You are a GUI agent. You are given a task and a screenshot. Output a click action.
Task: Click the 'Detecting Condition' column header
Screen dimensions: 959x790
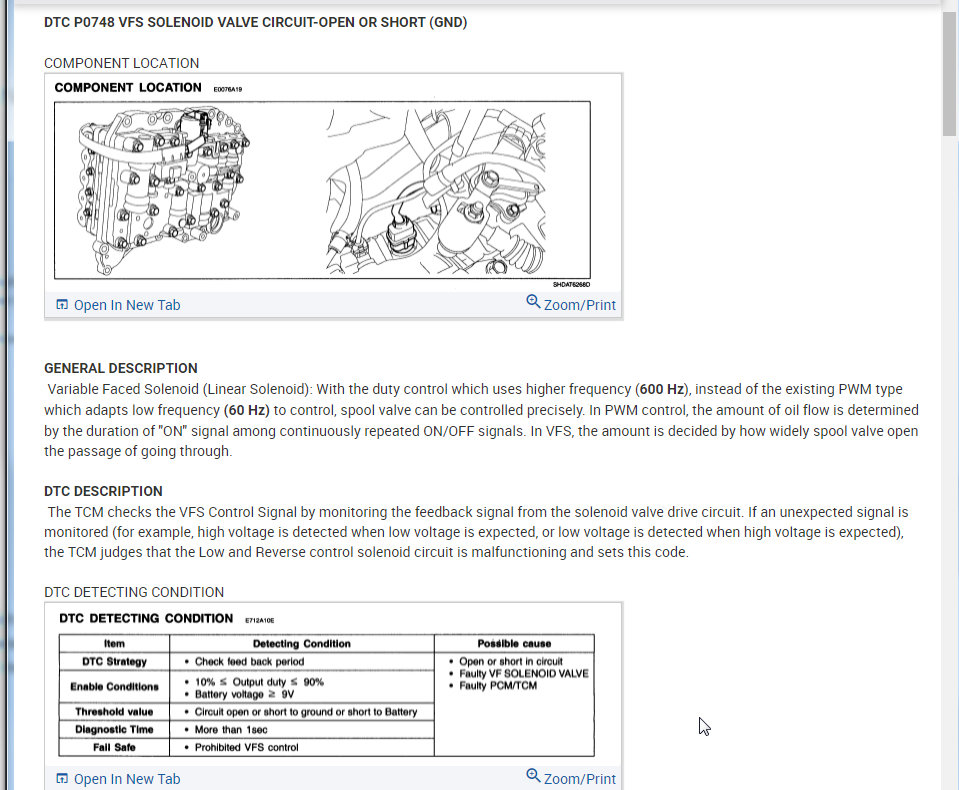point(302,644)
